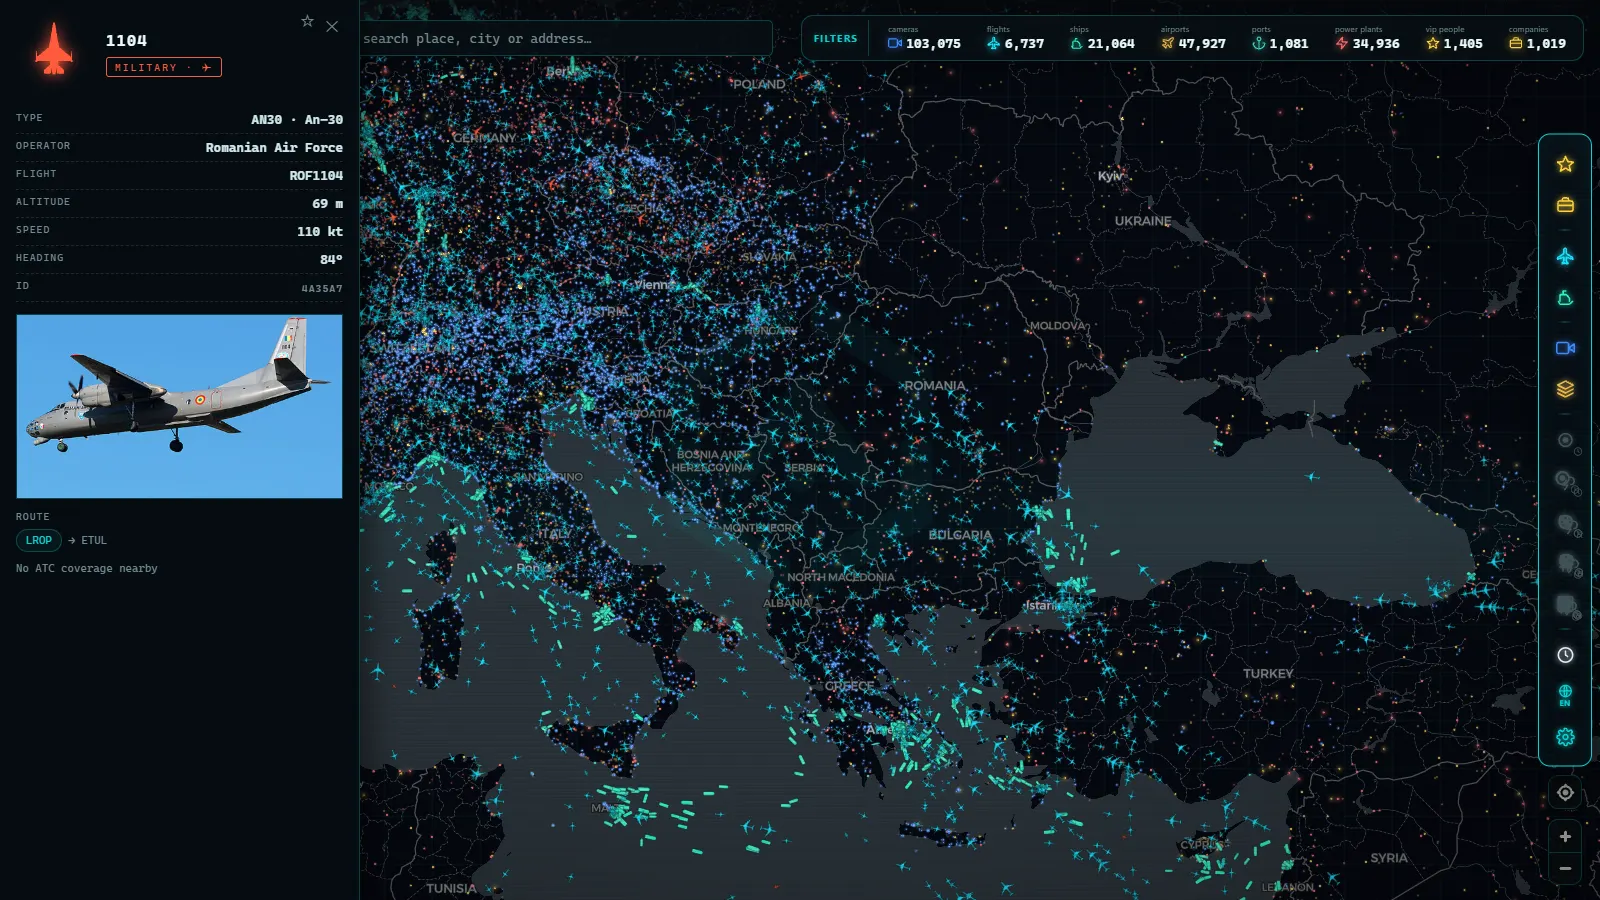1600x900 pixels.
Task: Open settings gear in sidebar
Action: coord(1565,737)
